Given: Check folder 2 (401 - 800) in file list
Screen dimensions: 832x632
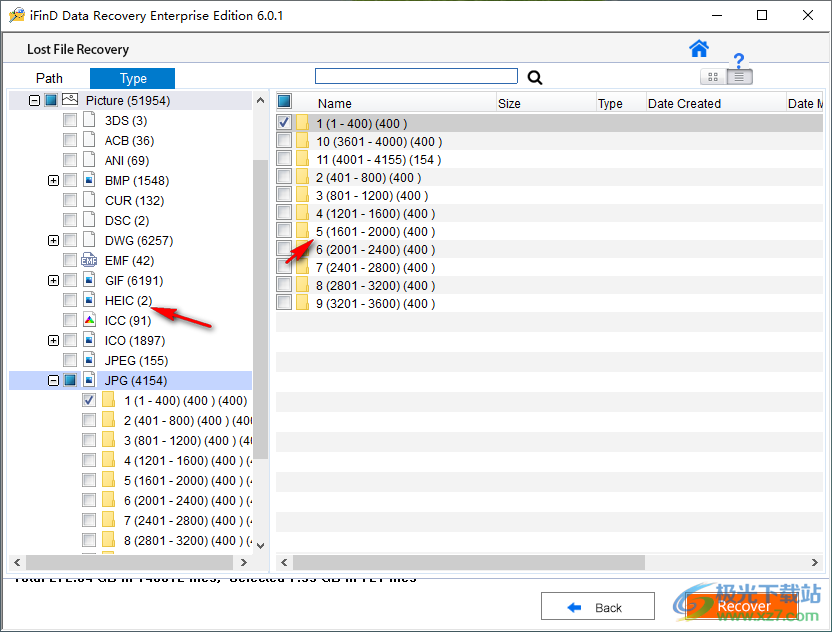Looking at the screenshot, I should tap(284, 177).
